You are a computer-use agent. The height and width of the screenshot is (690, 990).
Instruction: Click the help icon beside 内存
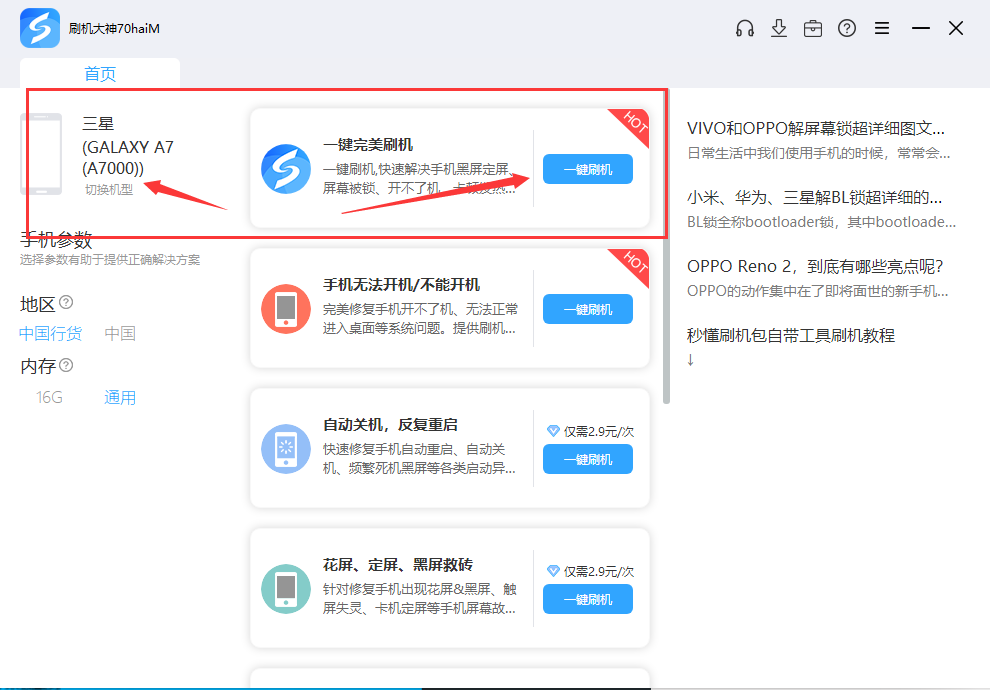66,365
